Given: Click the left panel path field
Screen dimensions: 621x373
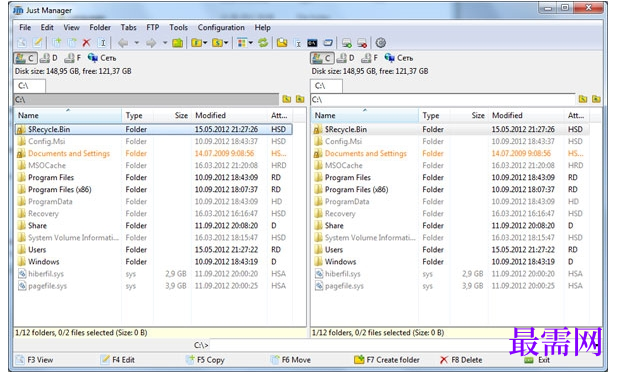Looking at the screenshot, I should [x=146, y=99].
